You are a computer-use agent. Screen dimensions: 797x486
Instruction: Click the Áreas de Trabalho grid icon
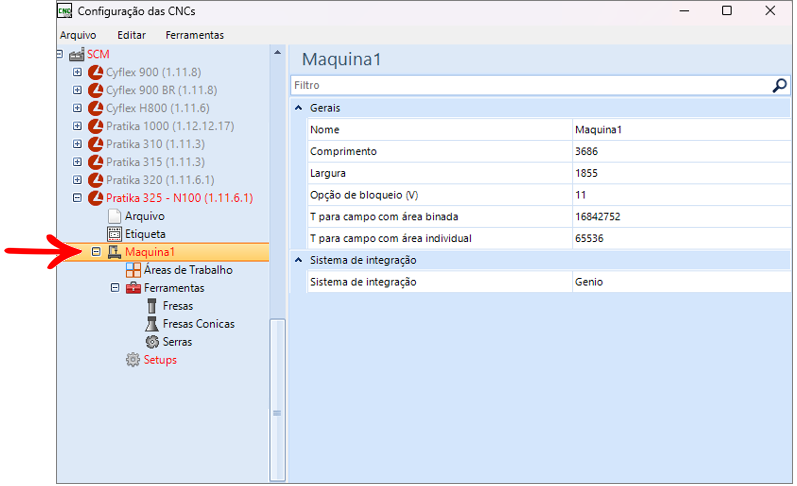[133, 270]
